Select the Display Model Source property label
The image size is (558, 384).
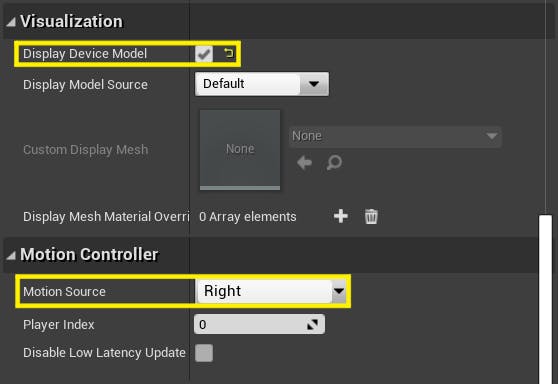point(85,85)
